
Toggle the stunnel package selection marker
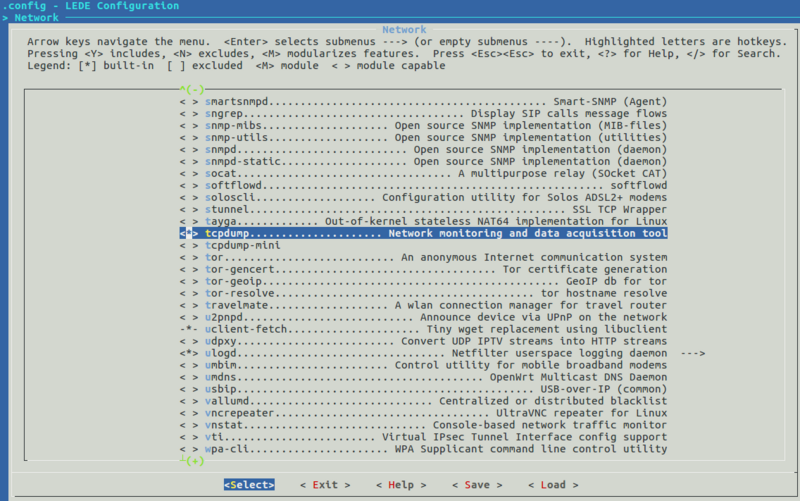(189, 209)
